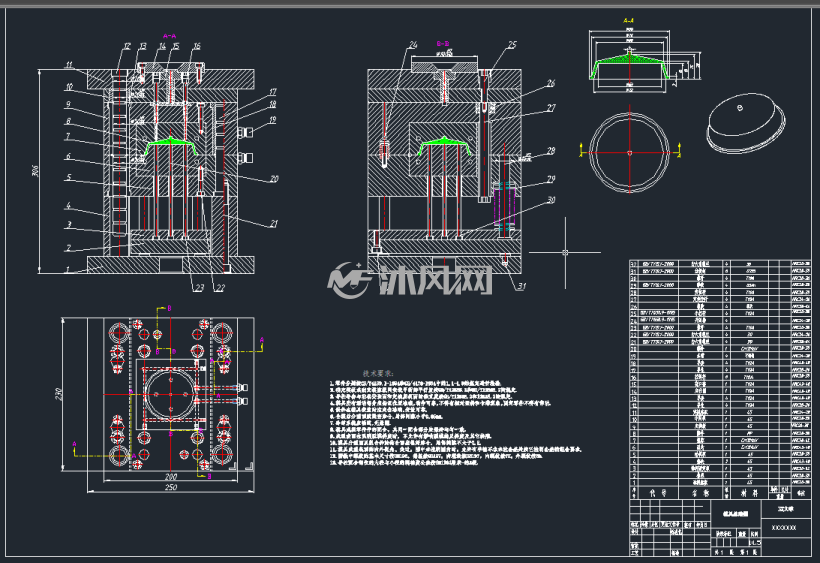Screen dimensions: 820x563
Task: Click balloon number 20 leader label
Action: [274, 179]
